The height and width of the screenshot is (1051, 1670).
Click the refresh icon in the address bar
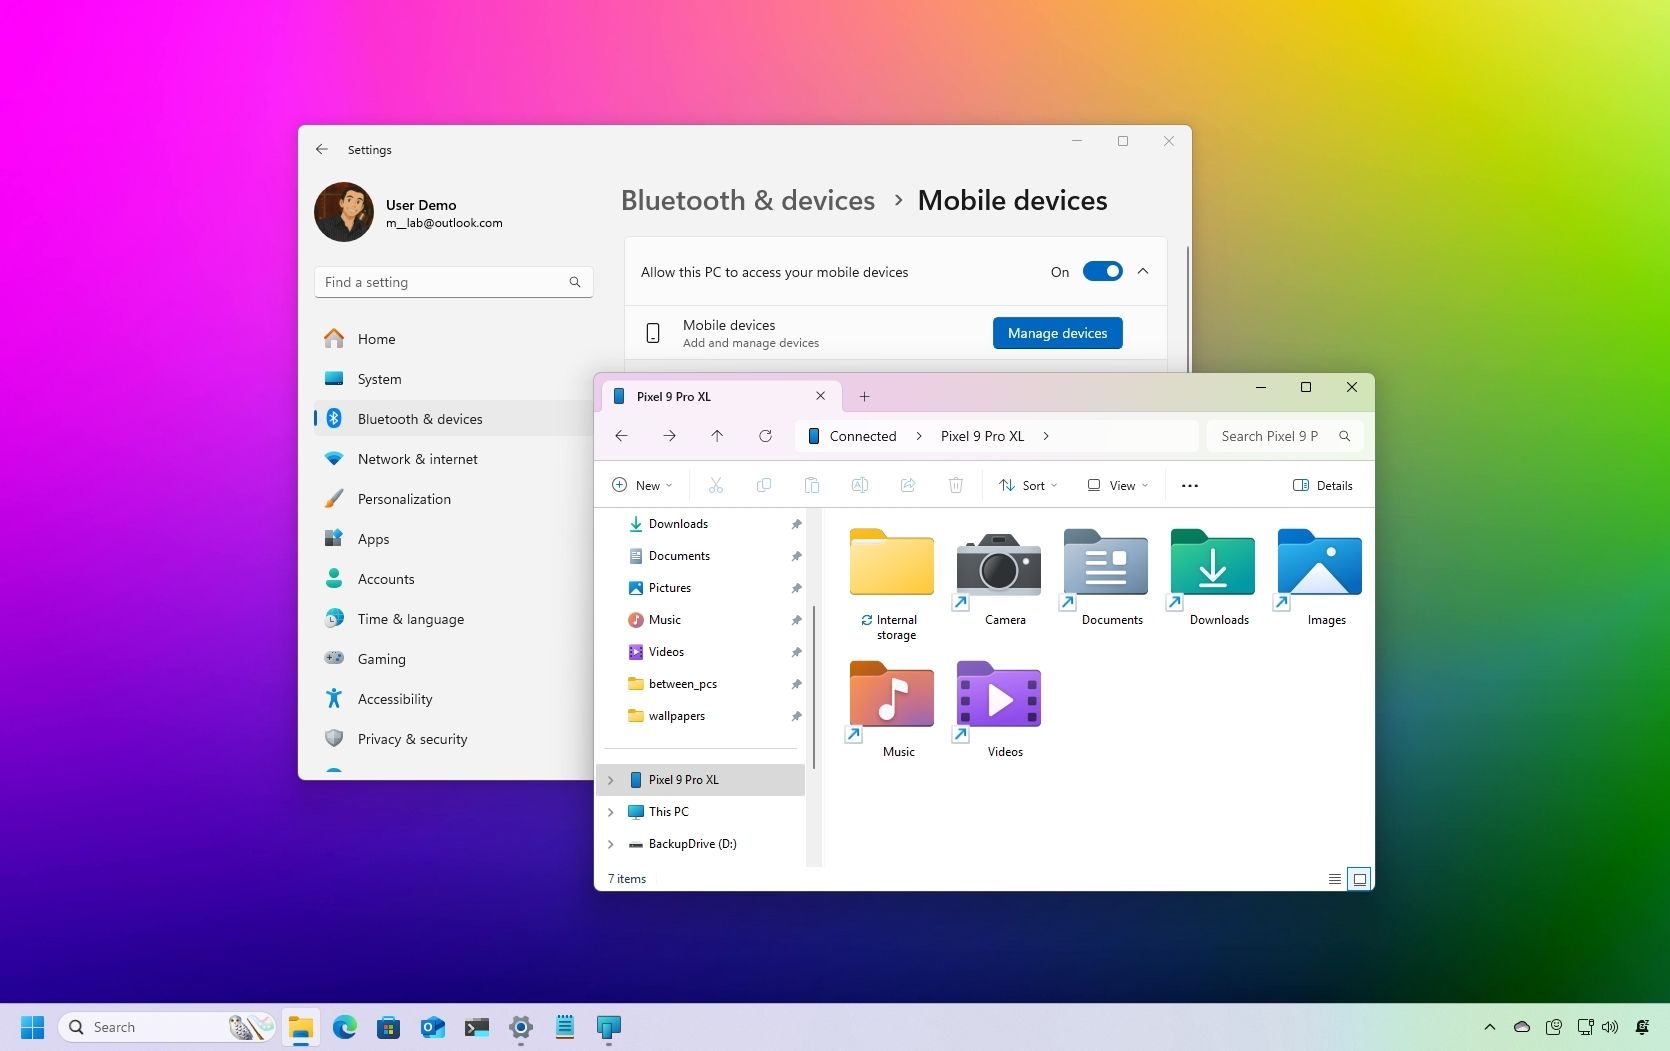[x=766, y=436]
